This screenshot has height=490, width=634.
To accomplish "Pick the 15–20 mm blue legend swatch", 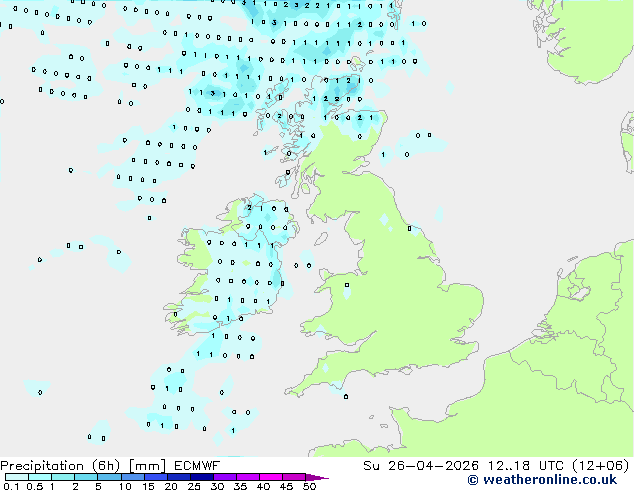I will click(155, 477).
